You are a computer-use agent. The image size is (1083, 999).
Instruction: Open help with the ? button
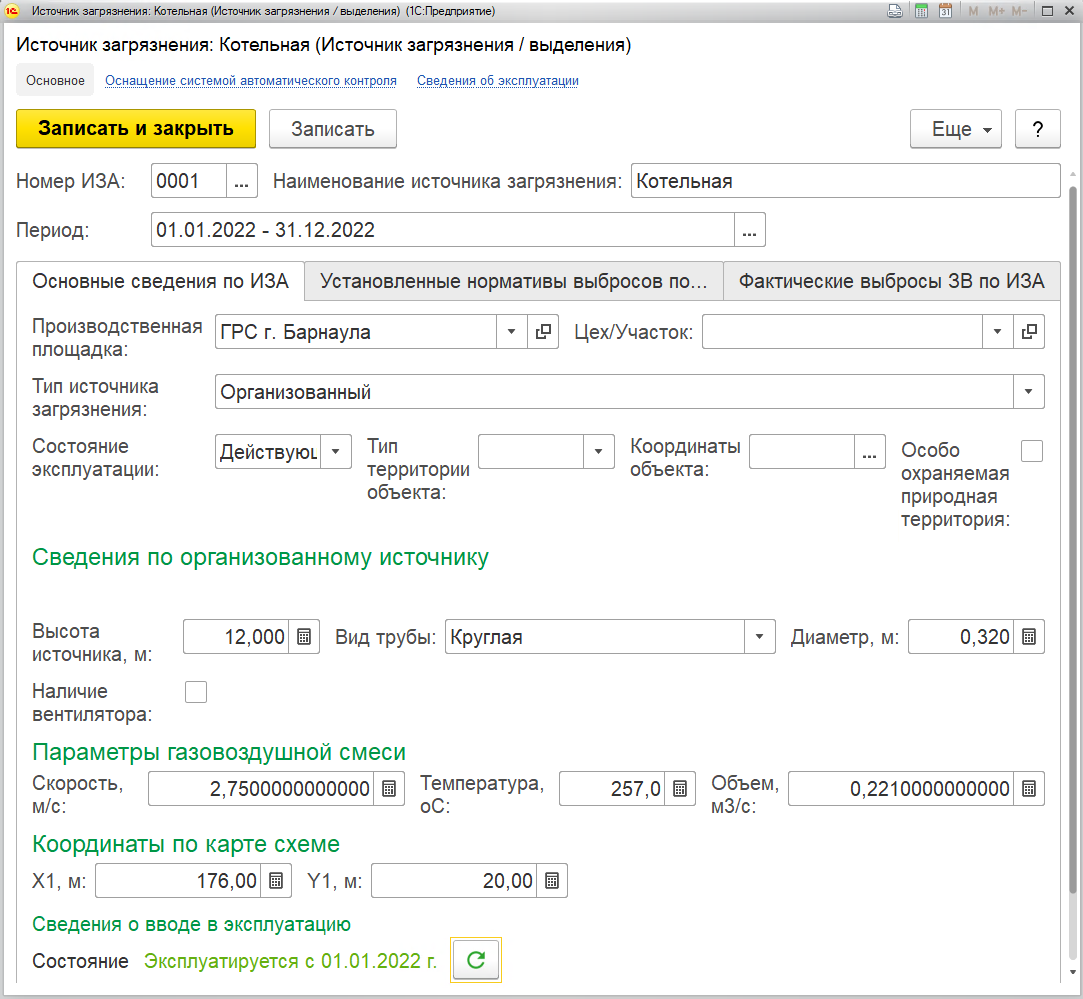point(1037,129)
